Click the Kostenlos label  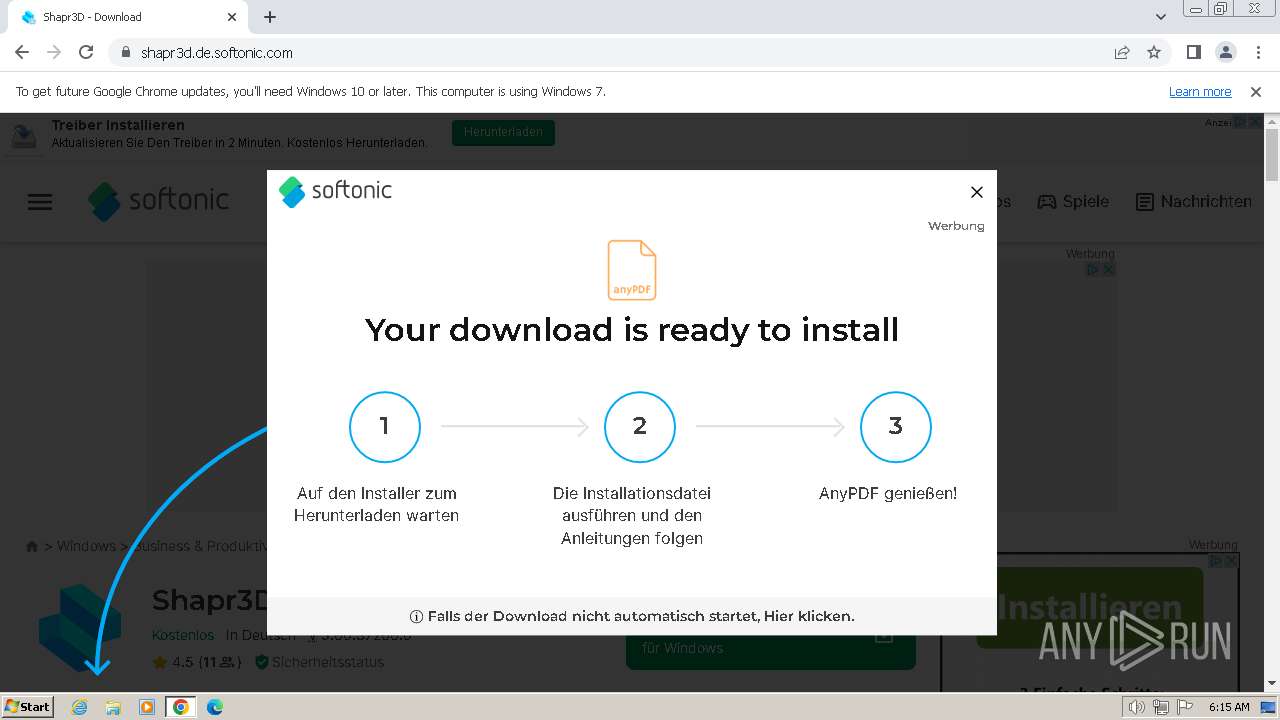183,635
